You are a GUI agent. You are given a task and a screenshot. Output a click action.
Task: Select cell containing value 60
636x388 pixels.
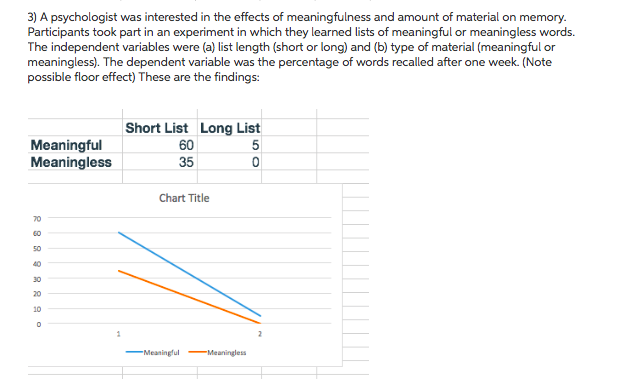point(160,145)
